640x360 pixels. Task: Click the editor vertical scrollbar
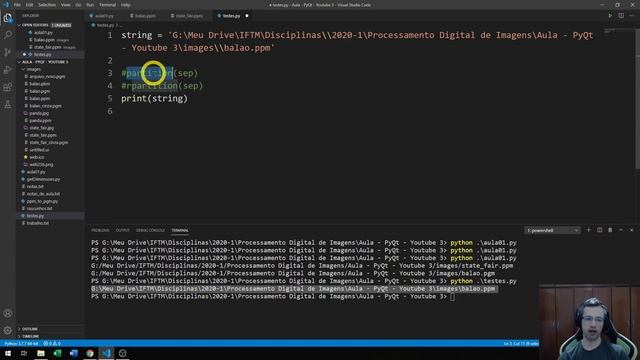[638, 98]
